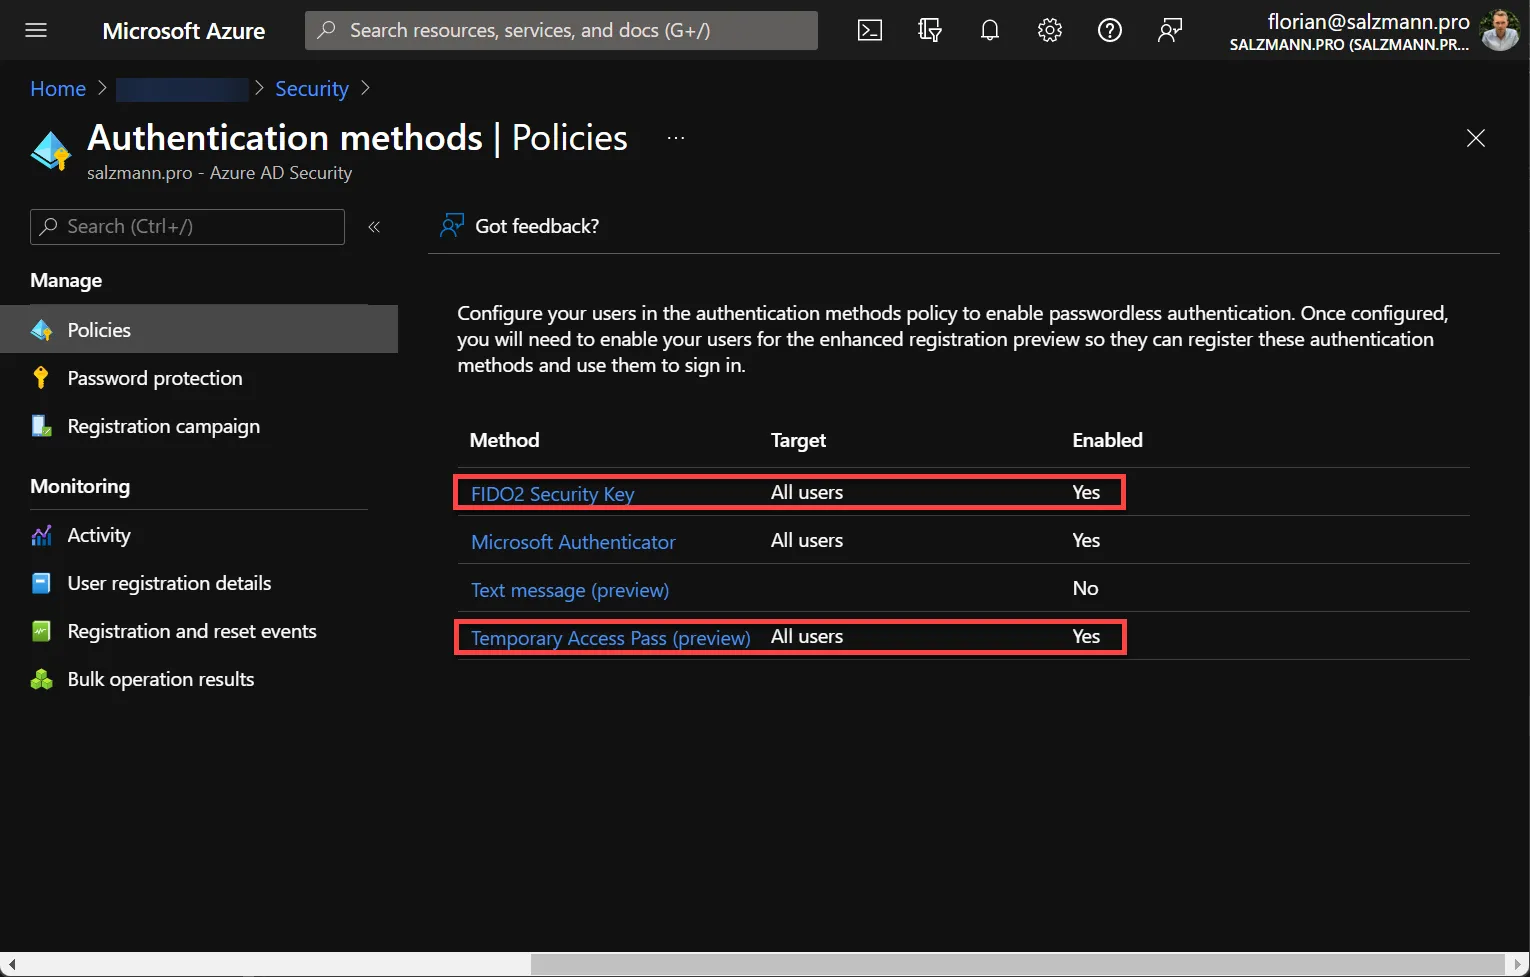Image resolution: width=1530 pixels, height=977 pixels.
Task: Click All users in Temporary Access Pass row
Action: click(x=807, y=636)
